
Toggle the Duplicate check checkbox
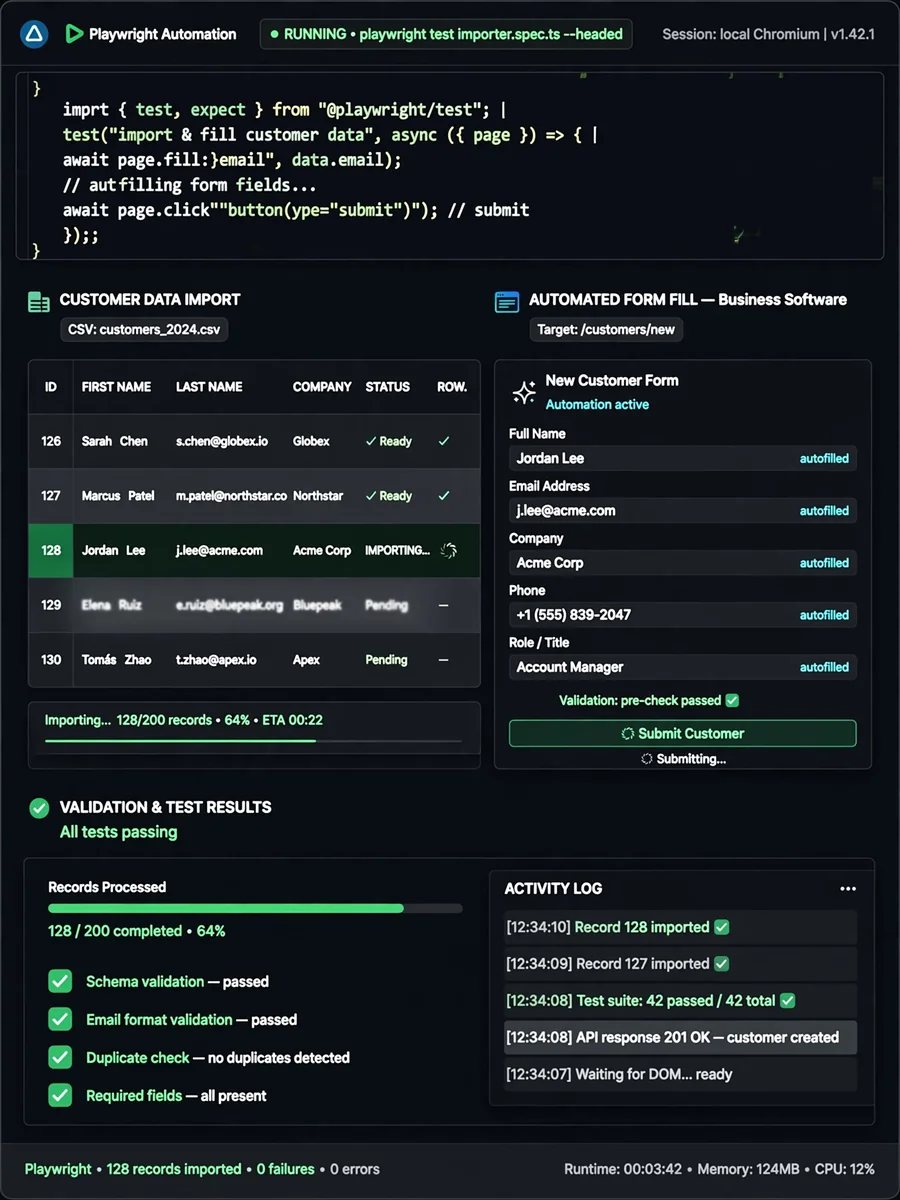61,1057
